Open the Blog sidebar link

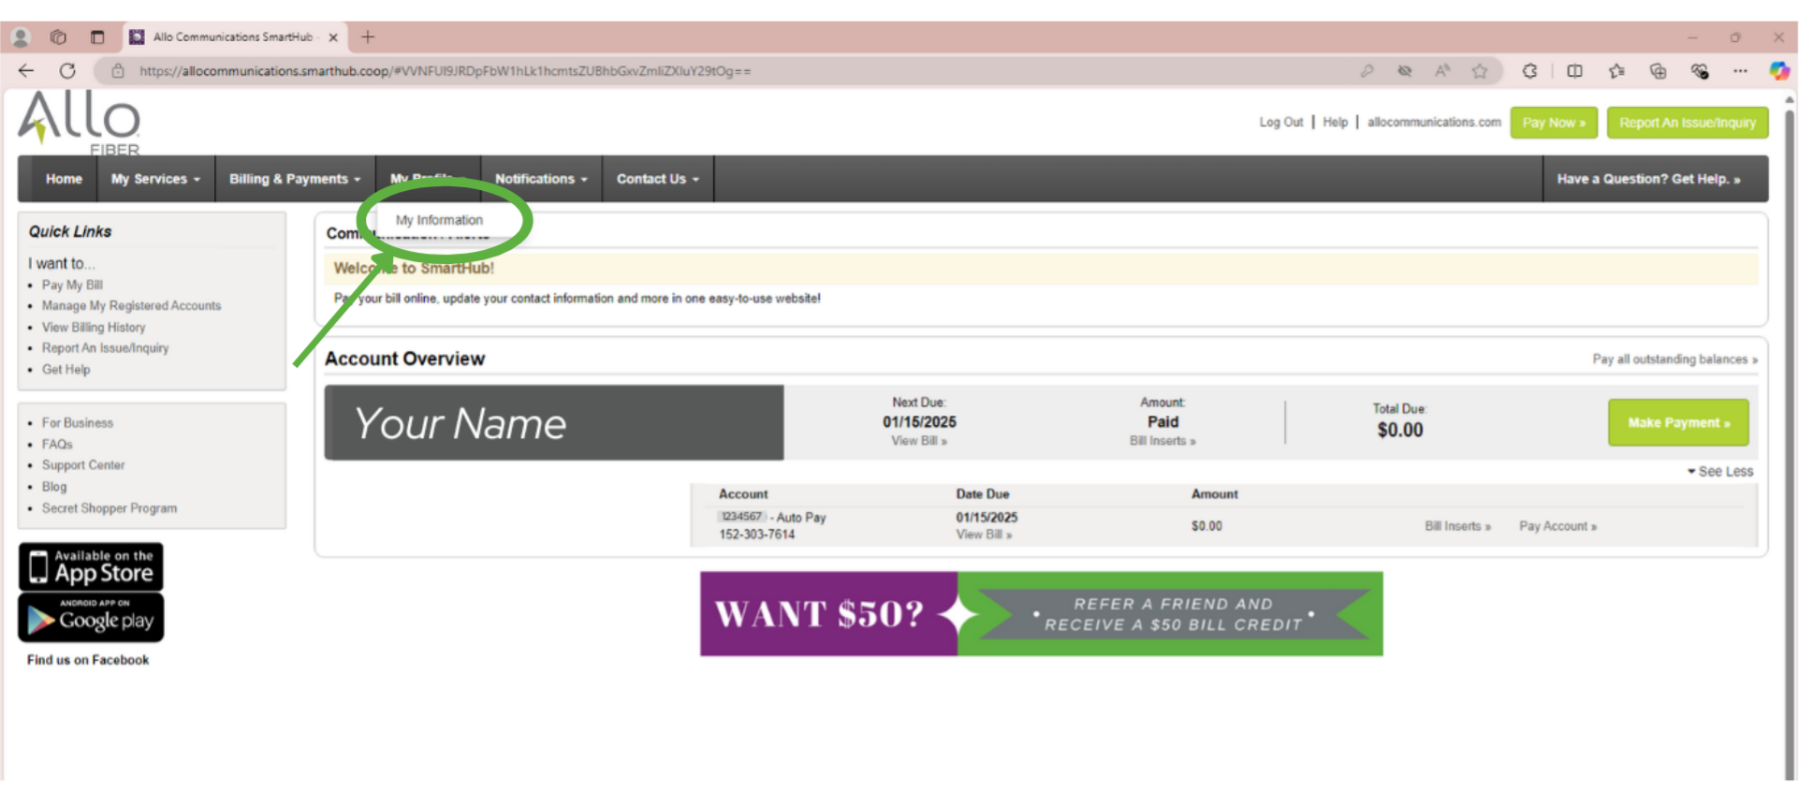(54, 487)
